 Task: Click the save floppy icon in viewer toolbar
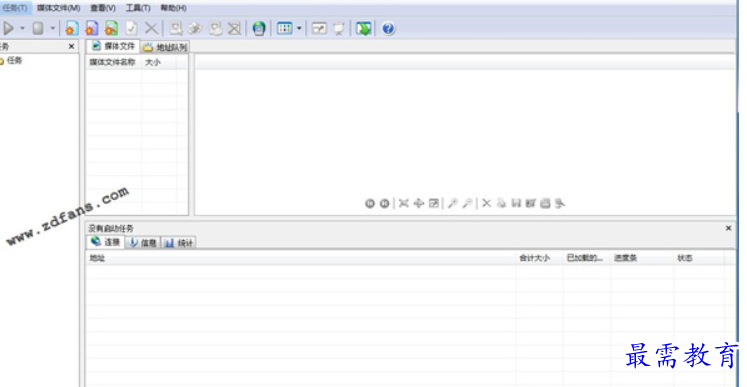coord(516,204)
